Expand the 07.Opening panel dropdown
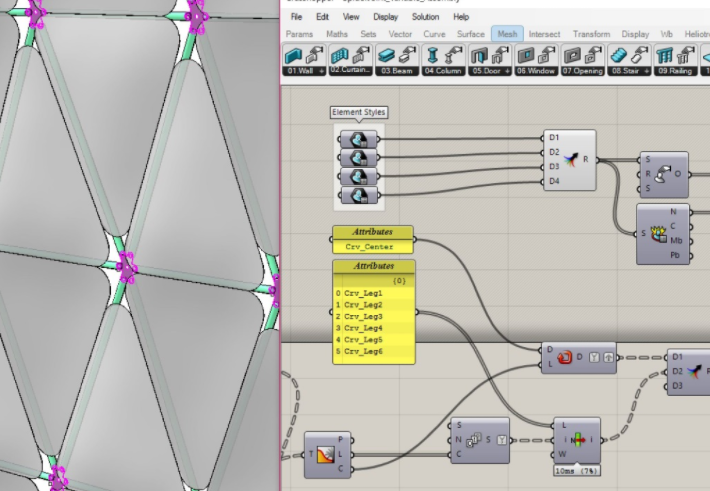 583,71
